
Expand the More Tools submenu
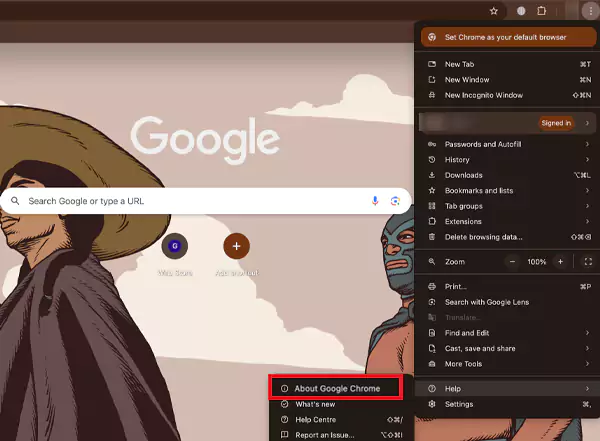coord(509,364)
